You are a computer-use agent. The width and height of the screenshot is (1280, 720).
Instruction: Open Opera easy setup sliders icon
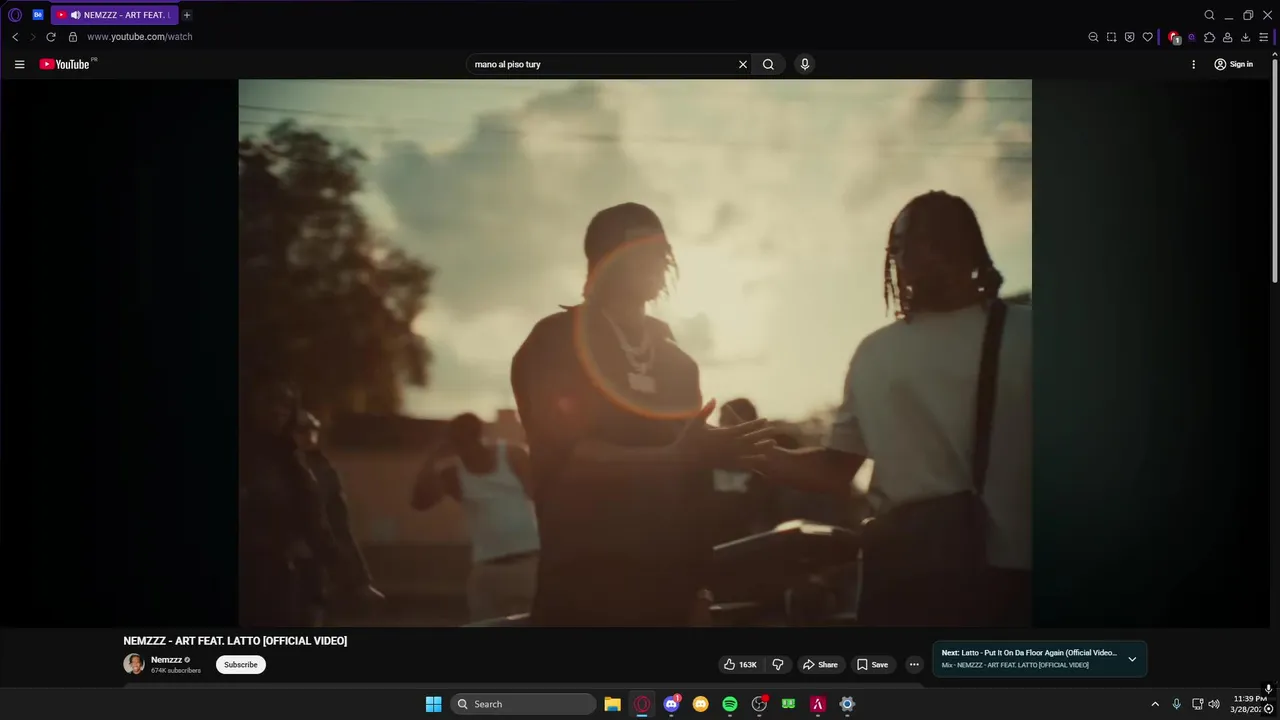point(1263,37)
